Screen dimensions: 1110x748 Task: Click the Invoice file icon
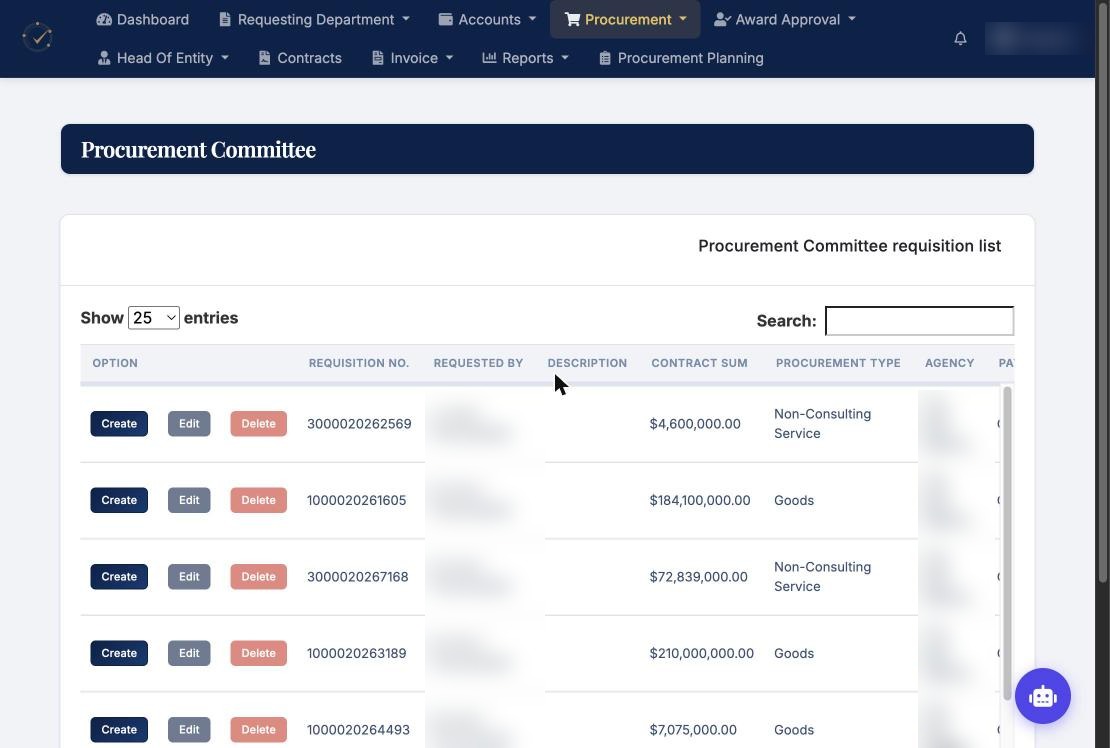(x=378, y=58)
